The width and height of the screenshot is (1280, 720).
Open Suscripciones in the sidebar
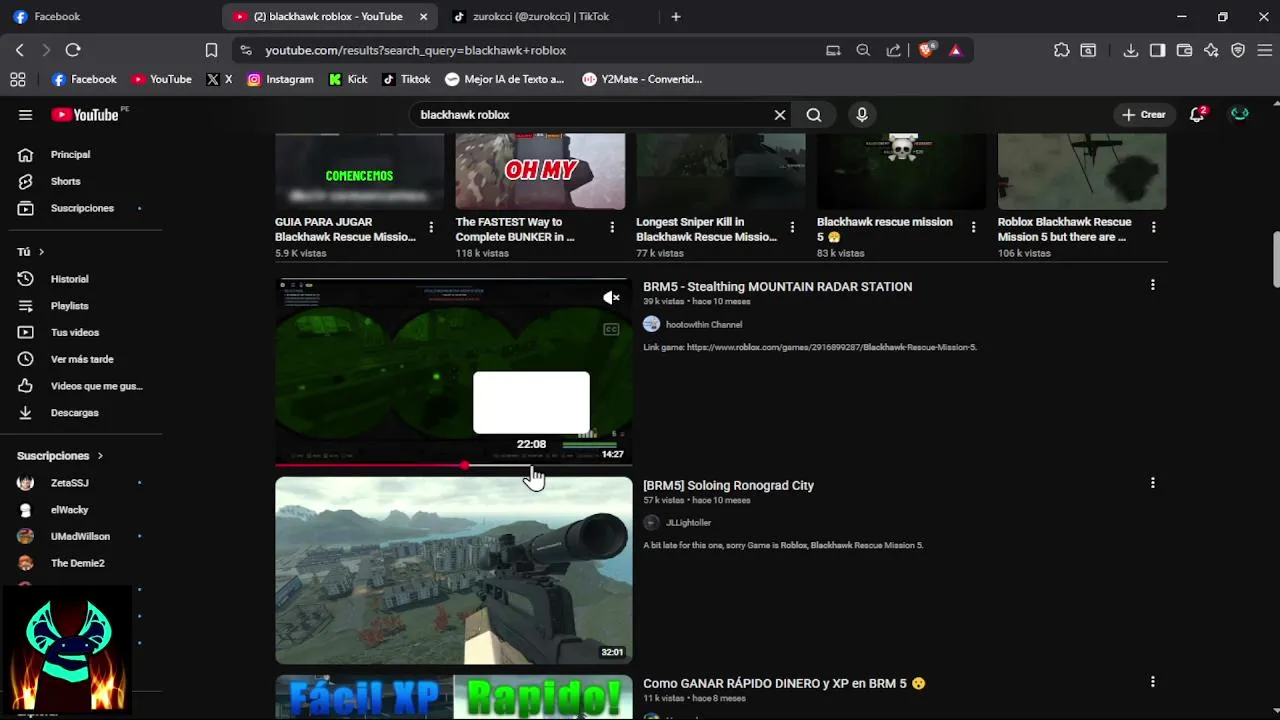(81, 208)
